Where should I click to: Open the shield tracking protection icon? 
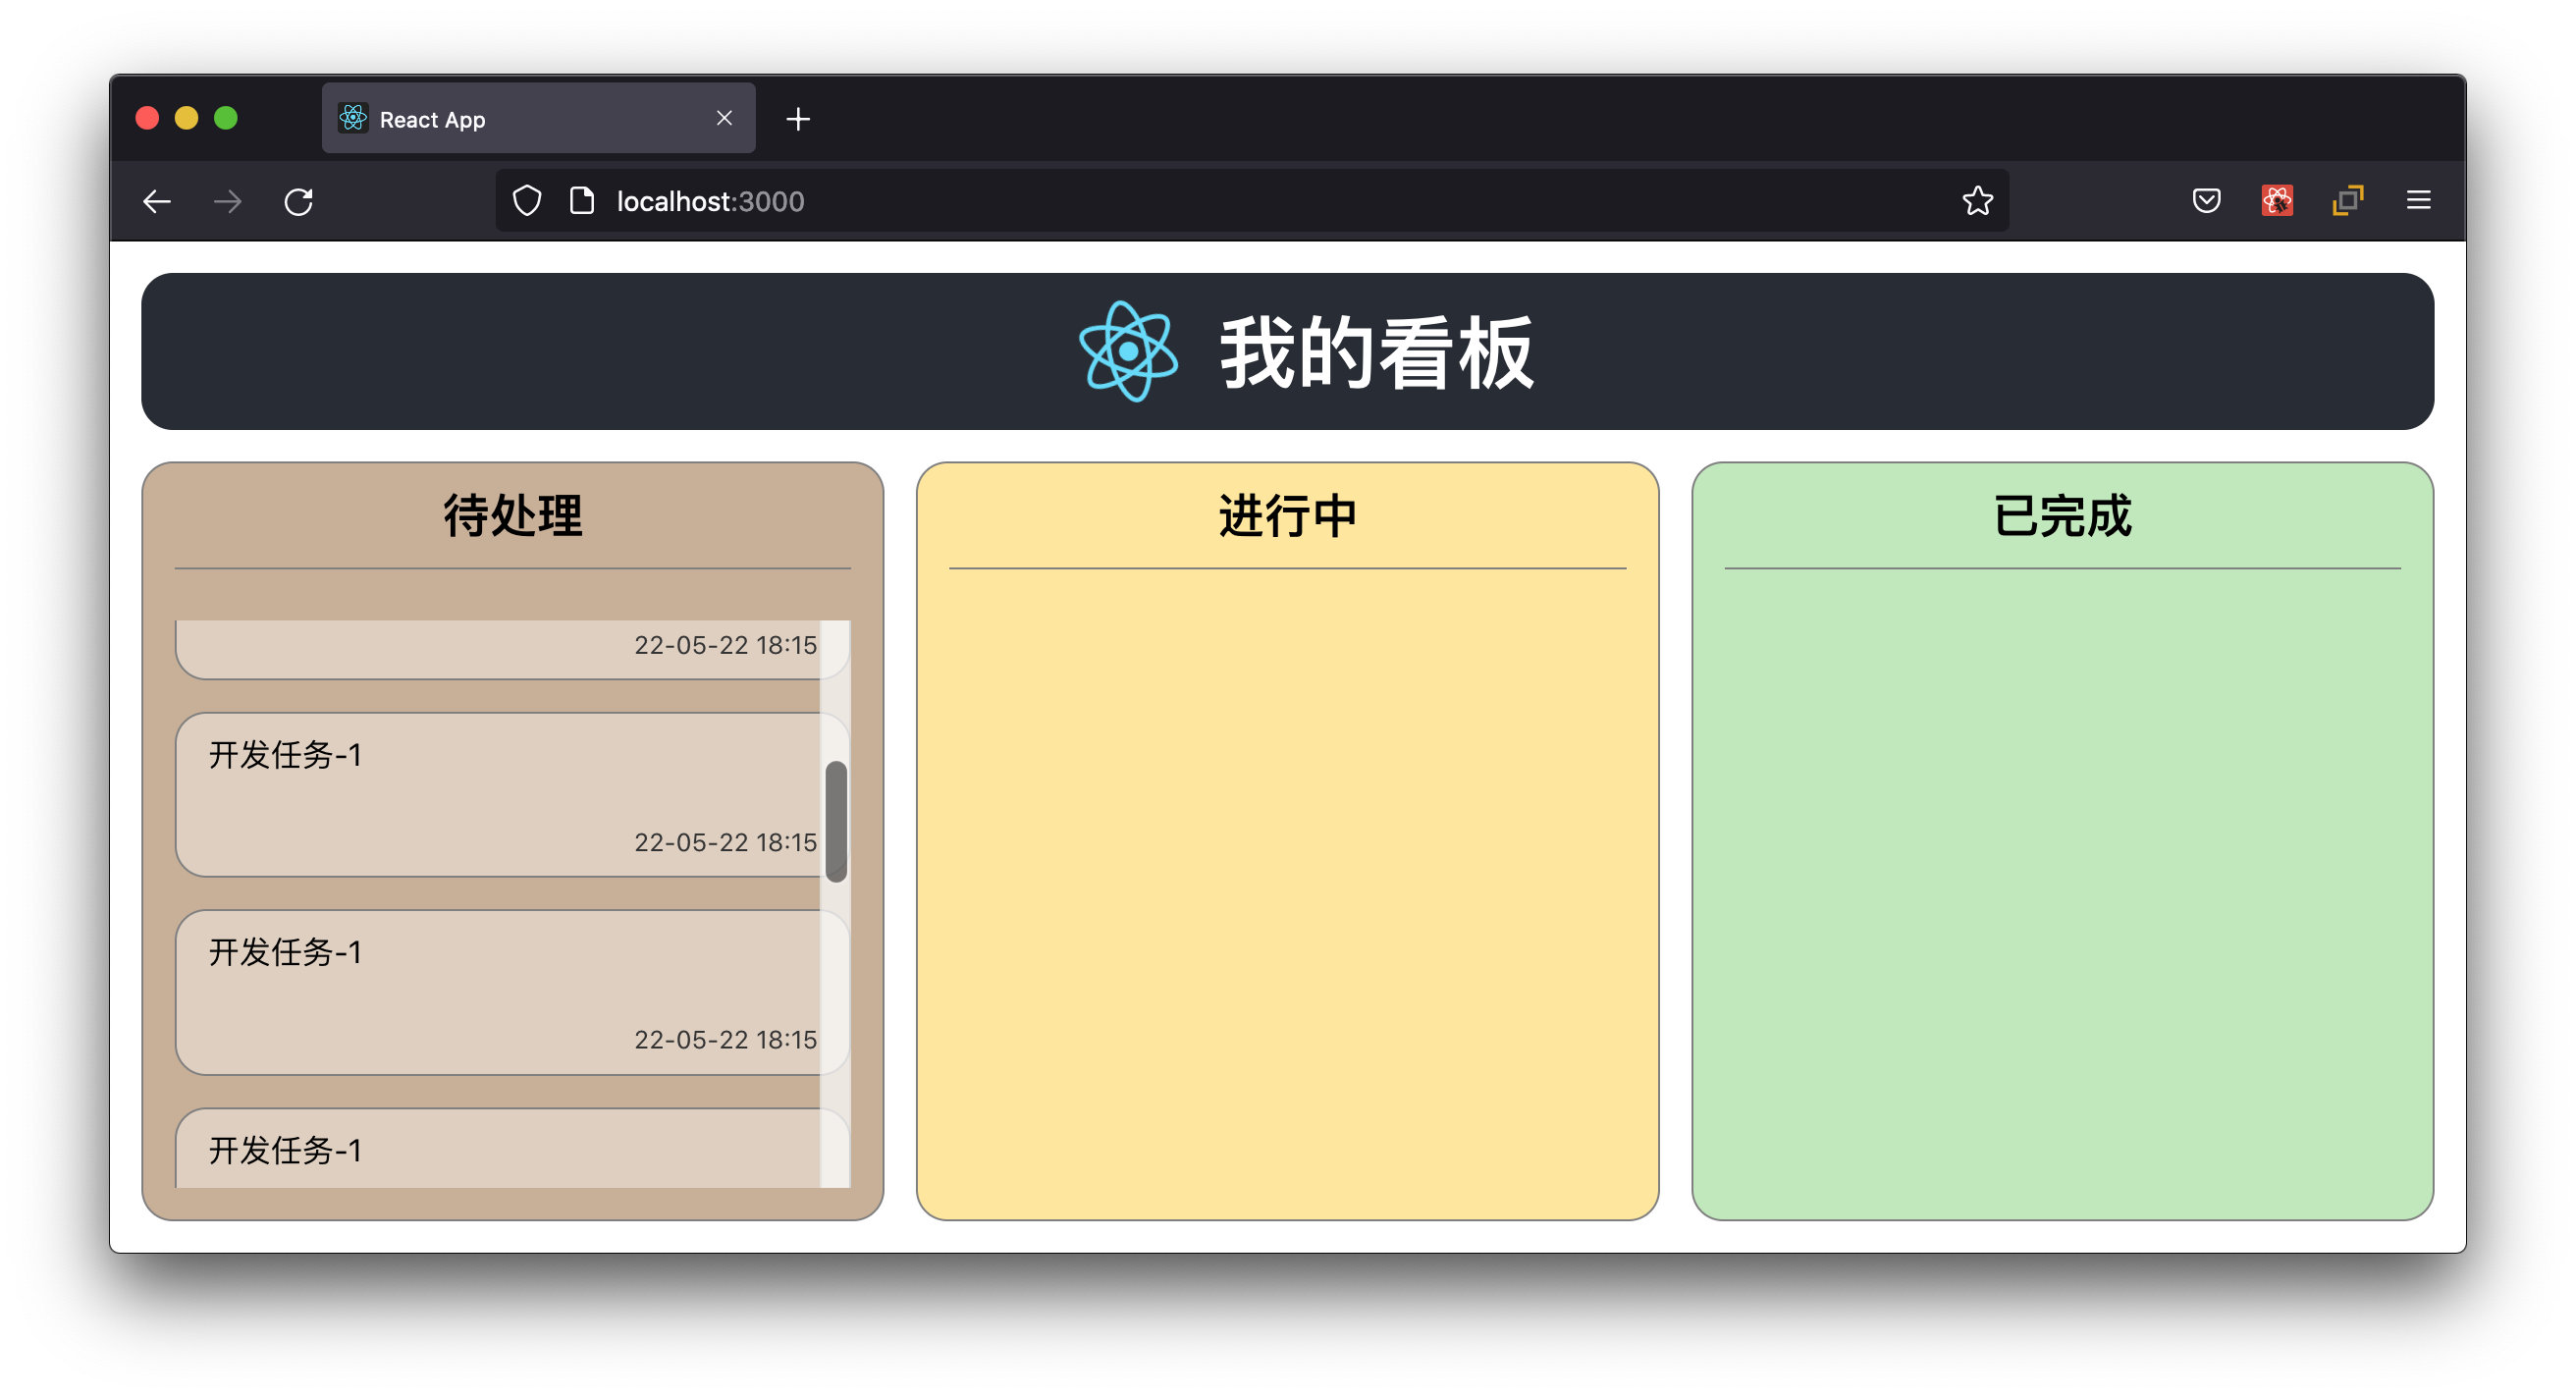pyautogui.click(x=527, y=201)
